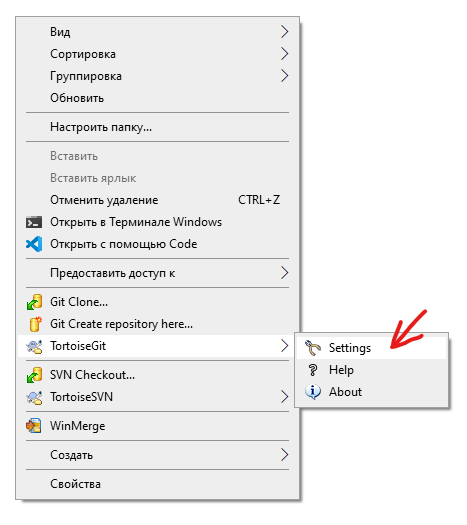
Task: Click the Git Clone icon
Action: click(34, 302)
